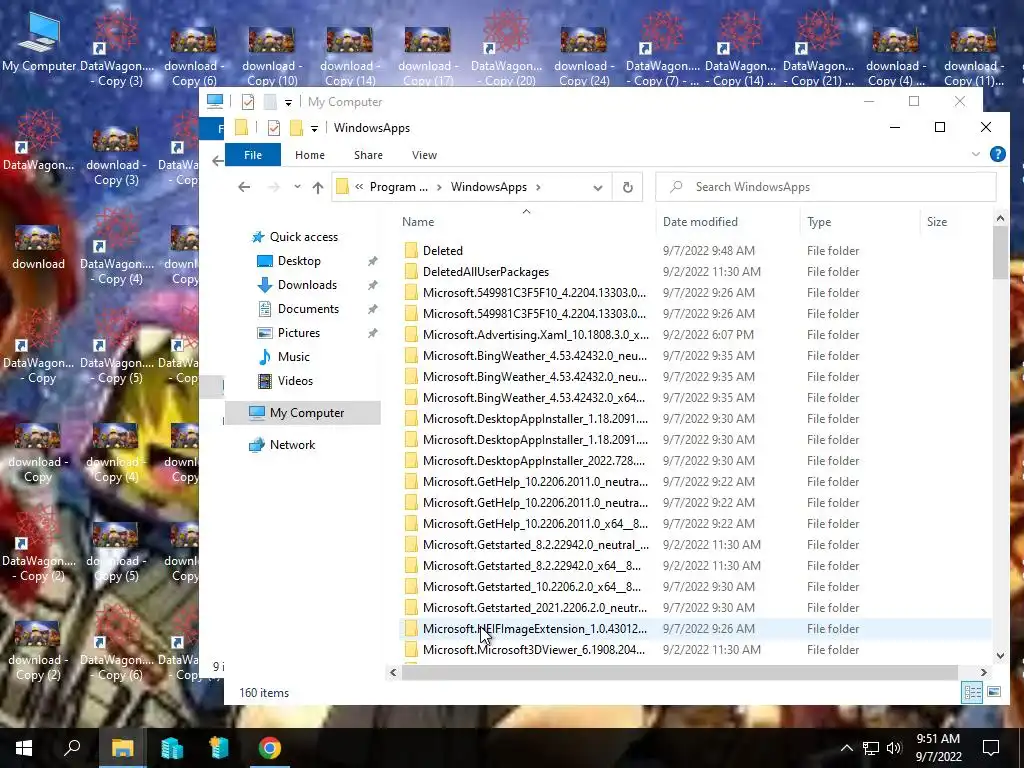The image size is (1024, 768).
Task: Click Properties icon in WindowsApps quick access toolbar
Action: (x=274, y=128)
